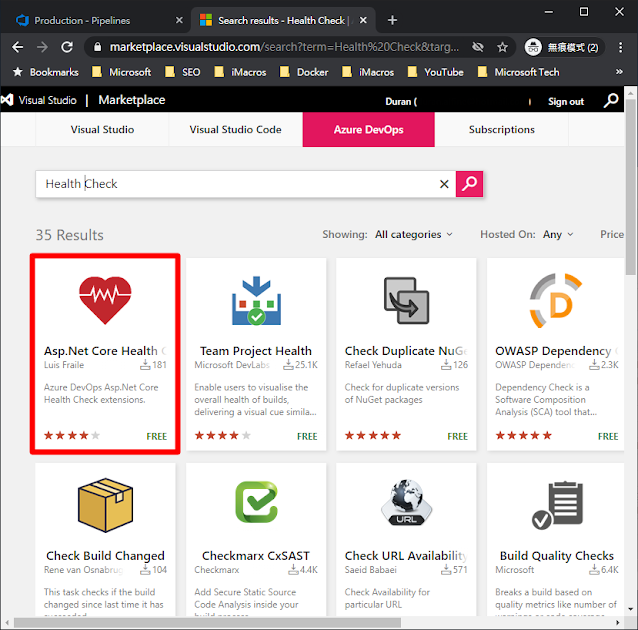638x630 pixels.
Task: Click the OWASP Dependency Check logo
Action: point(556,300)
